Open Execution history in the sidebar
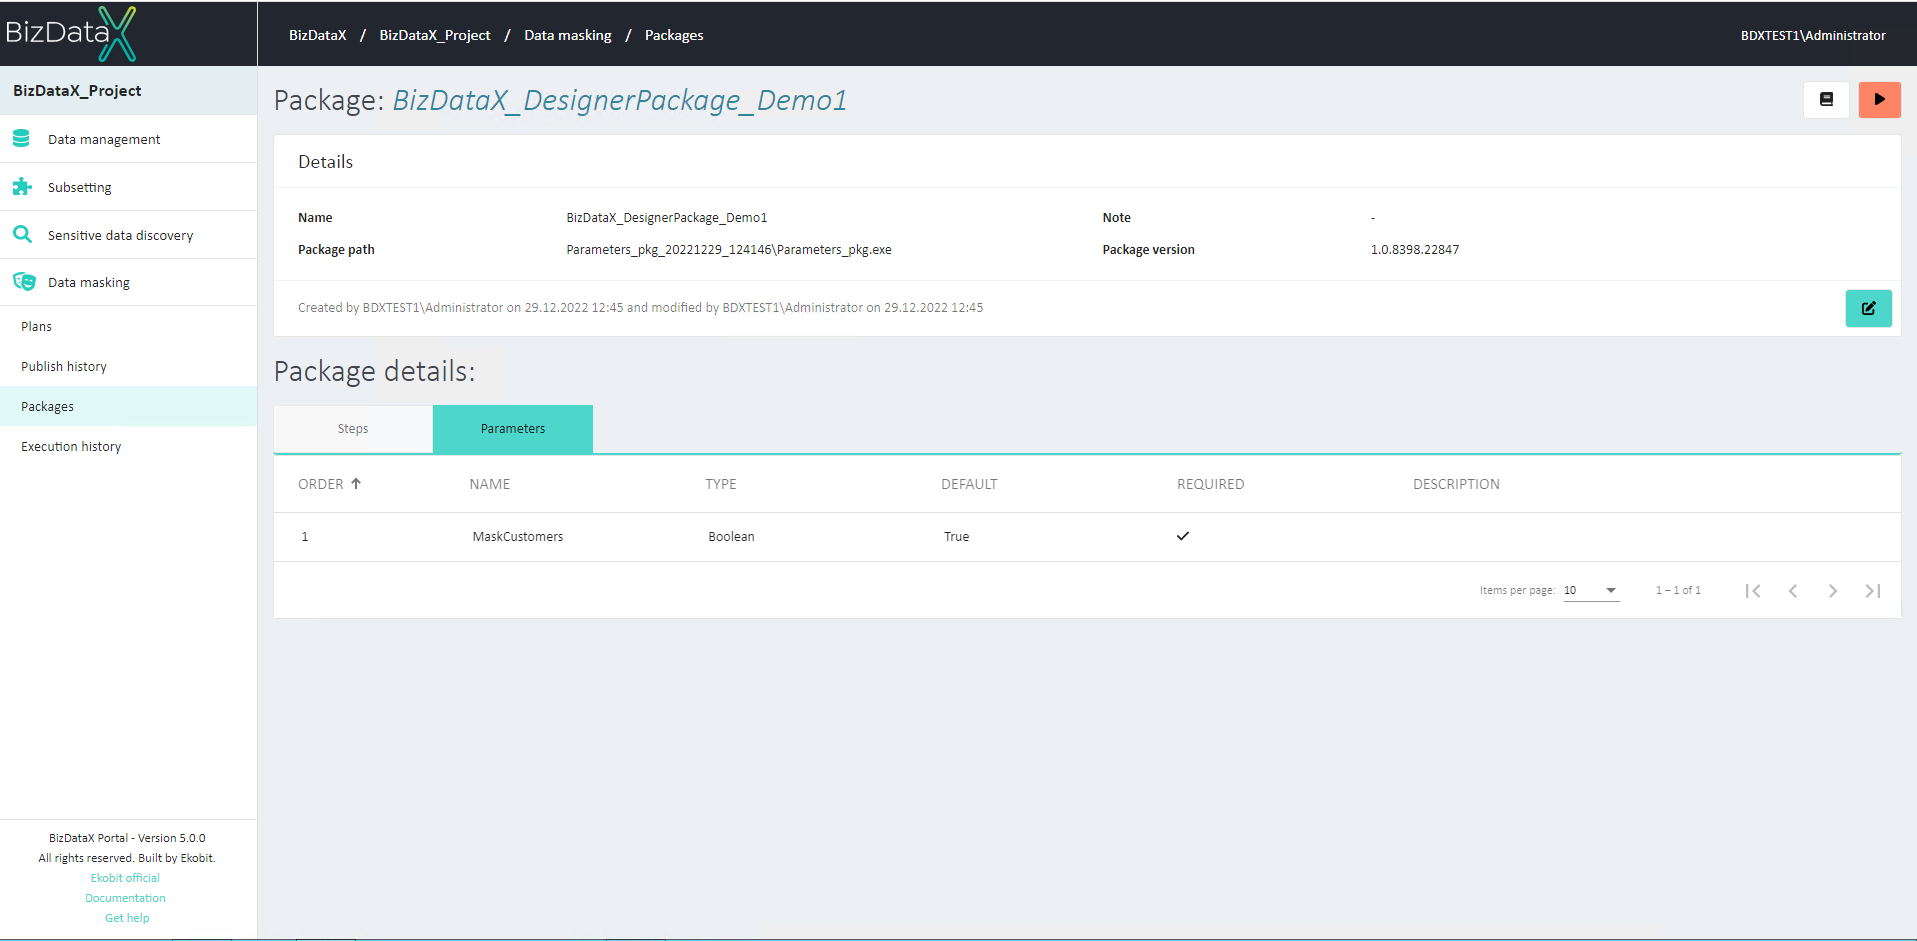The image size is (1917, 941). (x=128, y=446)
